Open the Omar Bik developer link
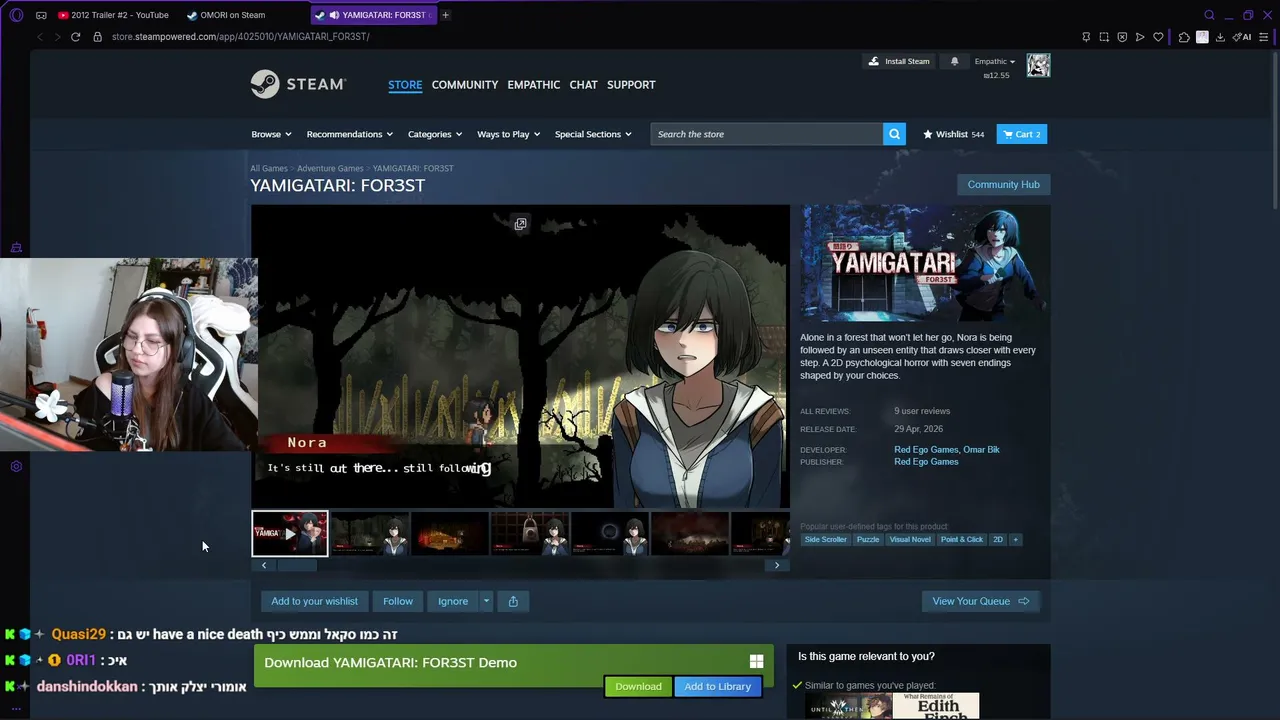The image size is (1280, 720). [x=981, y=450]
